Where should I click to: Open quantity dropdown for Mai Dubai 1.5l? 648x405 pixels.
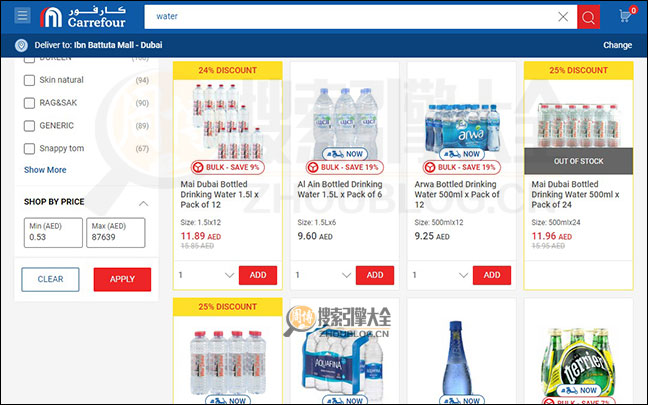coord(206,275)
